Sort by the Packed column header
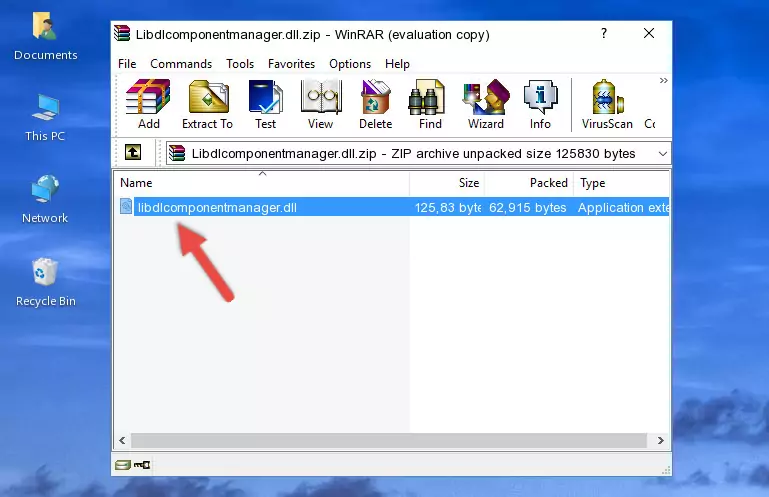 pyautogui.click(x=529, y=183)
